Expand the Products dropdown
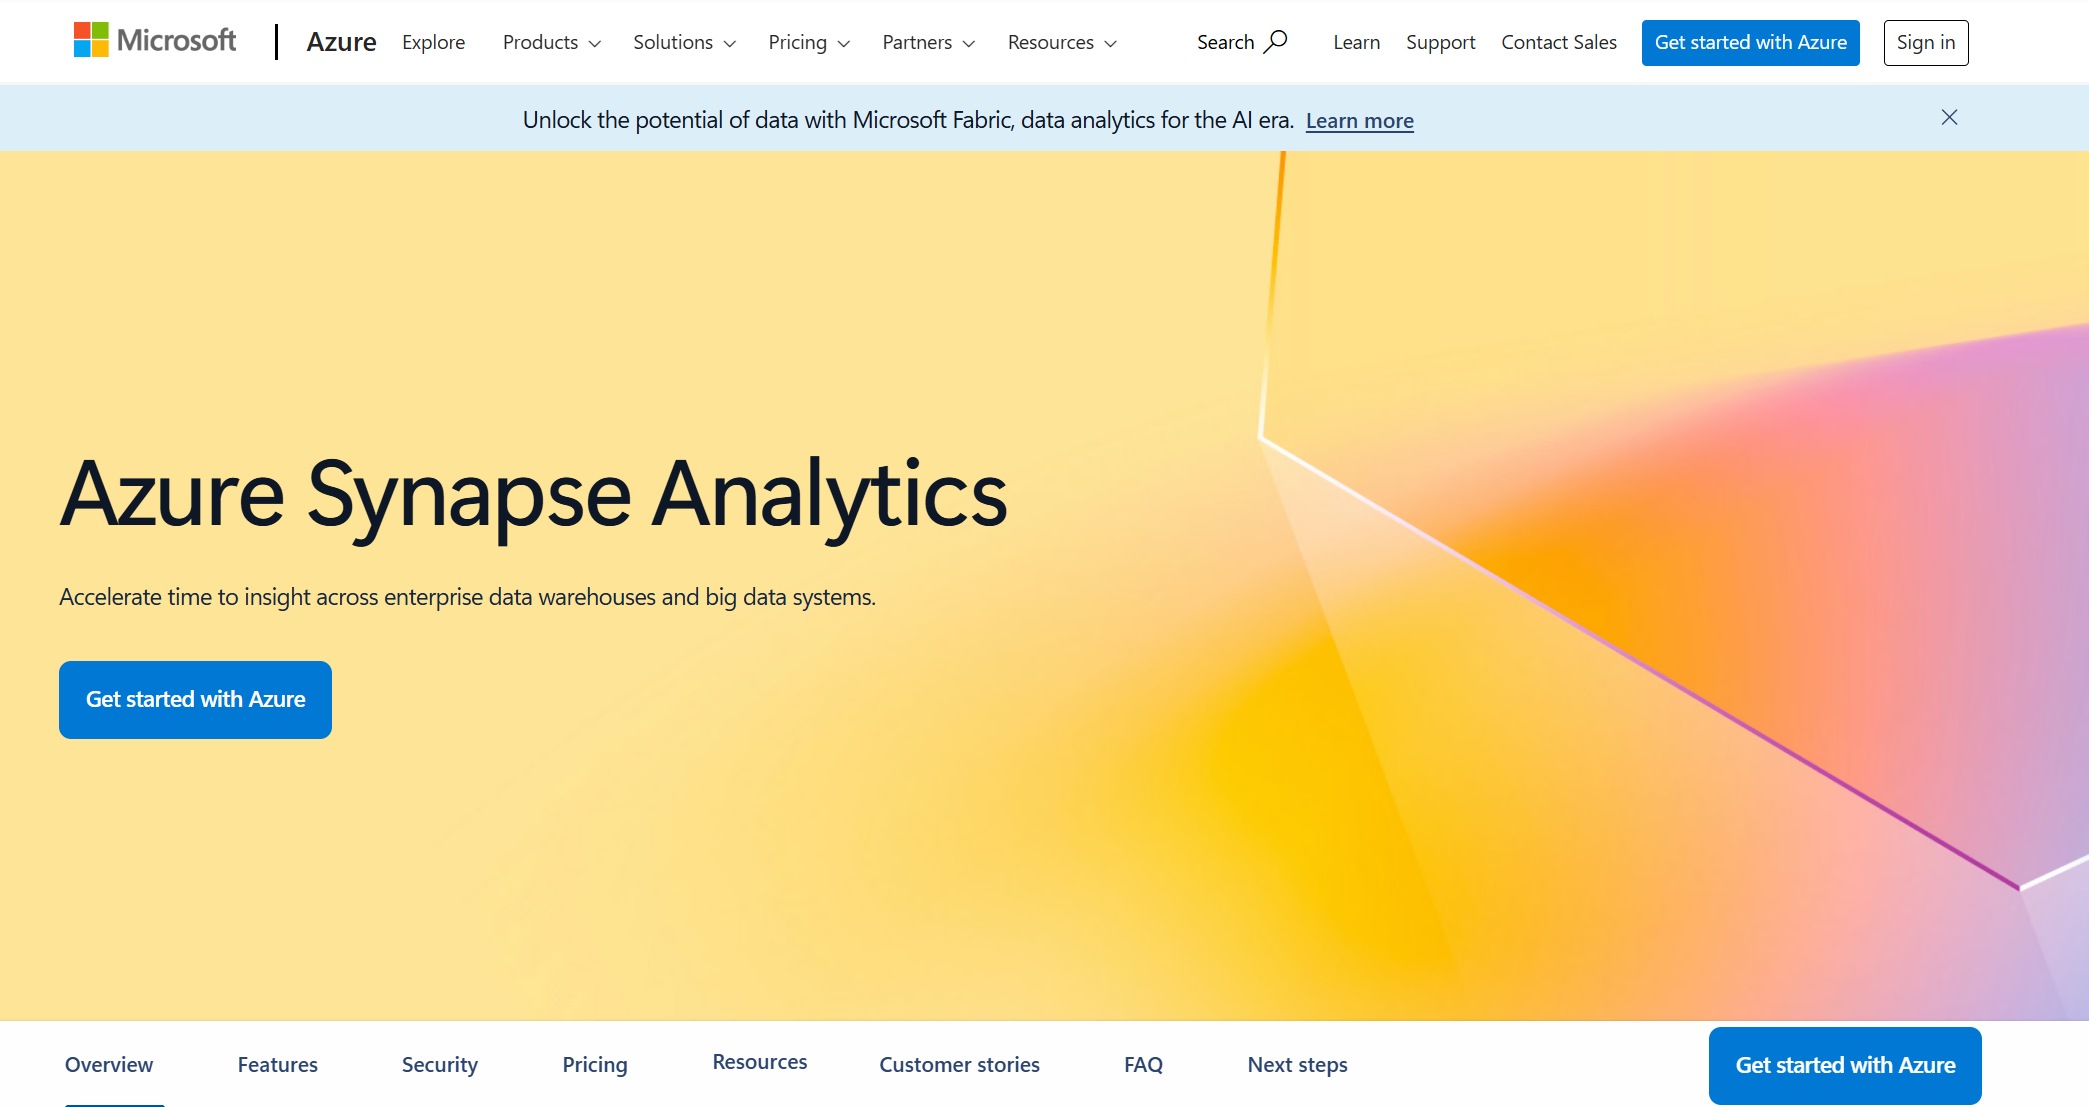 (x=551, y=42)
